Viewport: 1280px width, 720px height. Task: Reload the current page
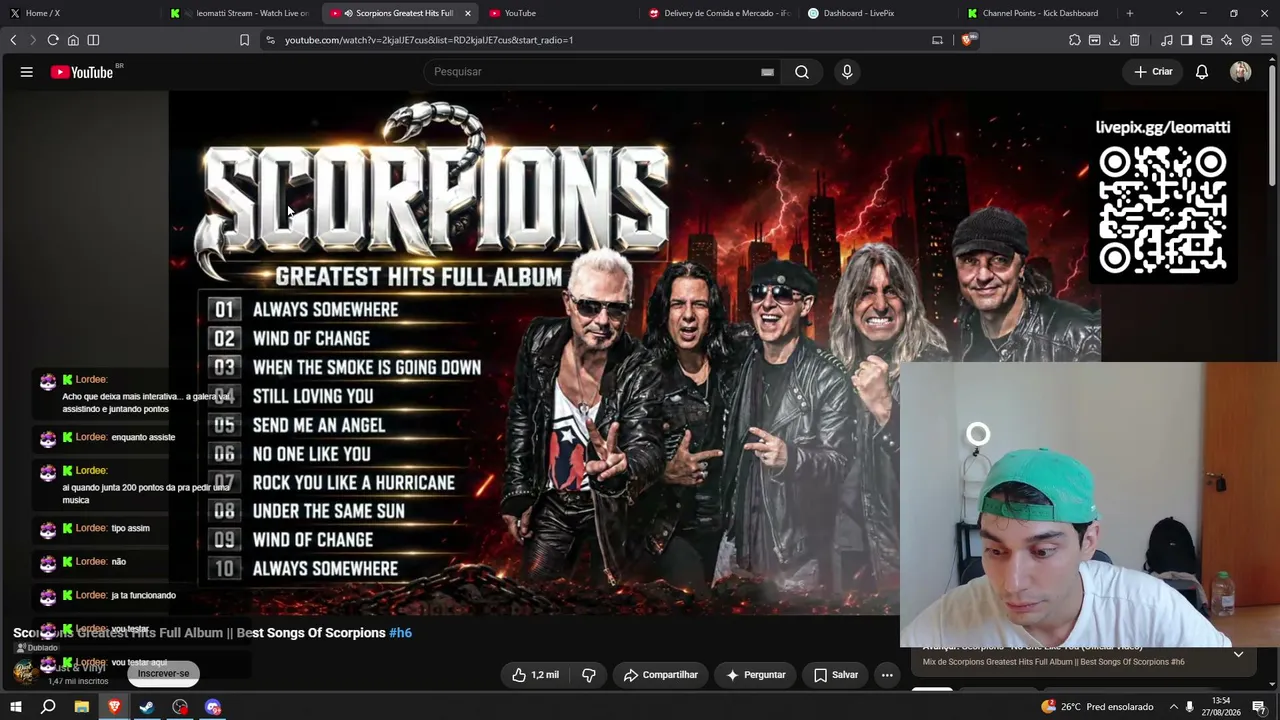click(x=53, y=40)
